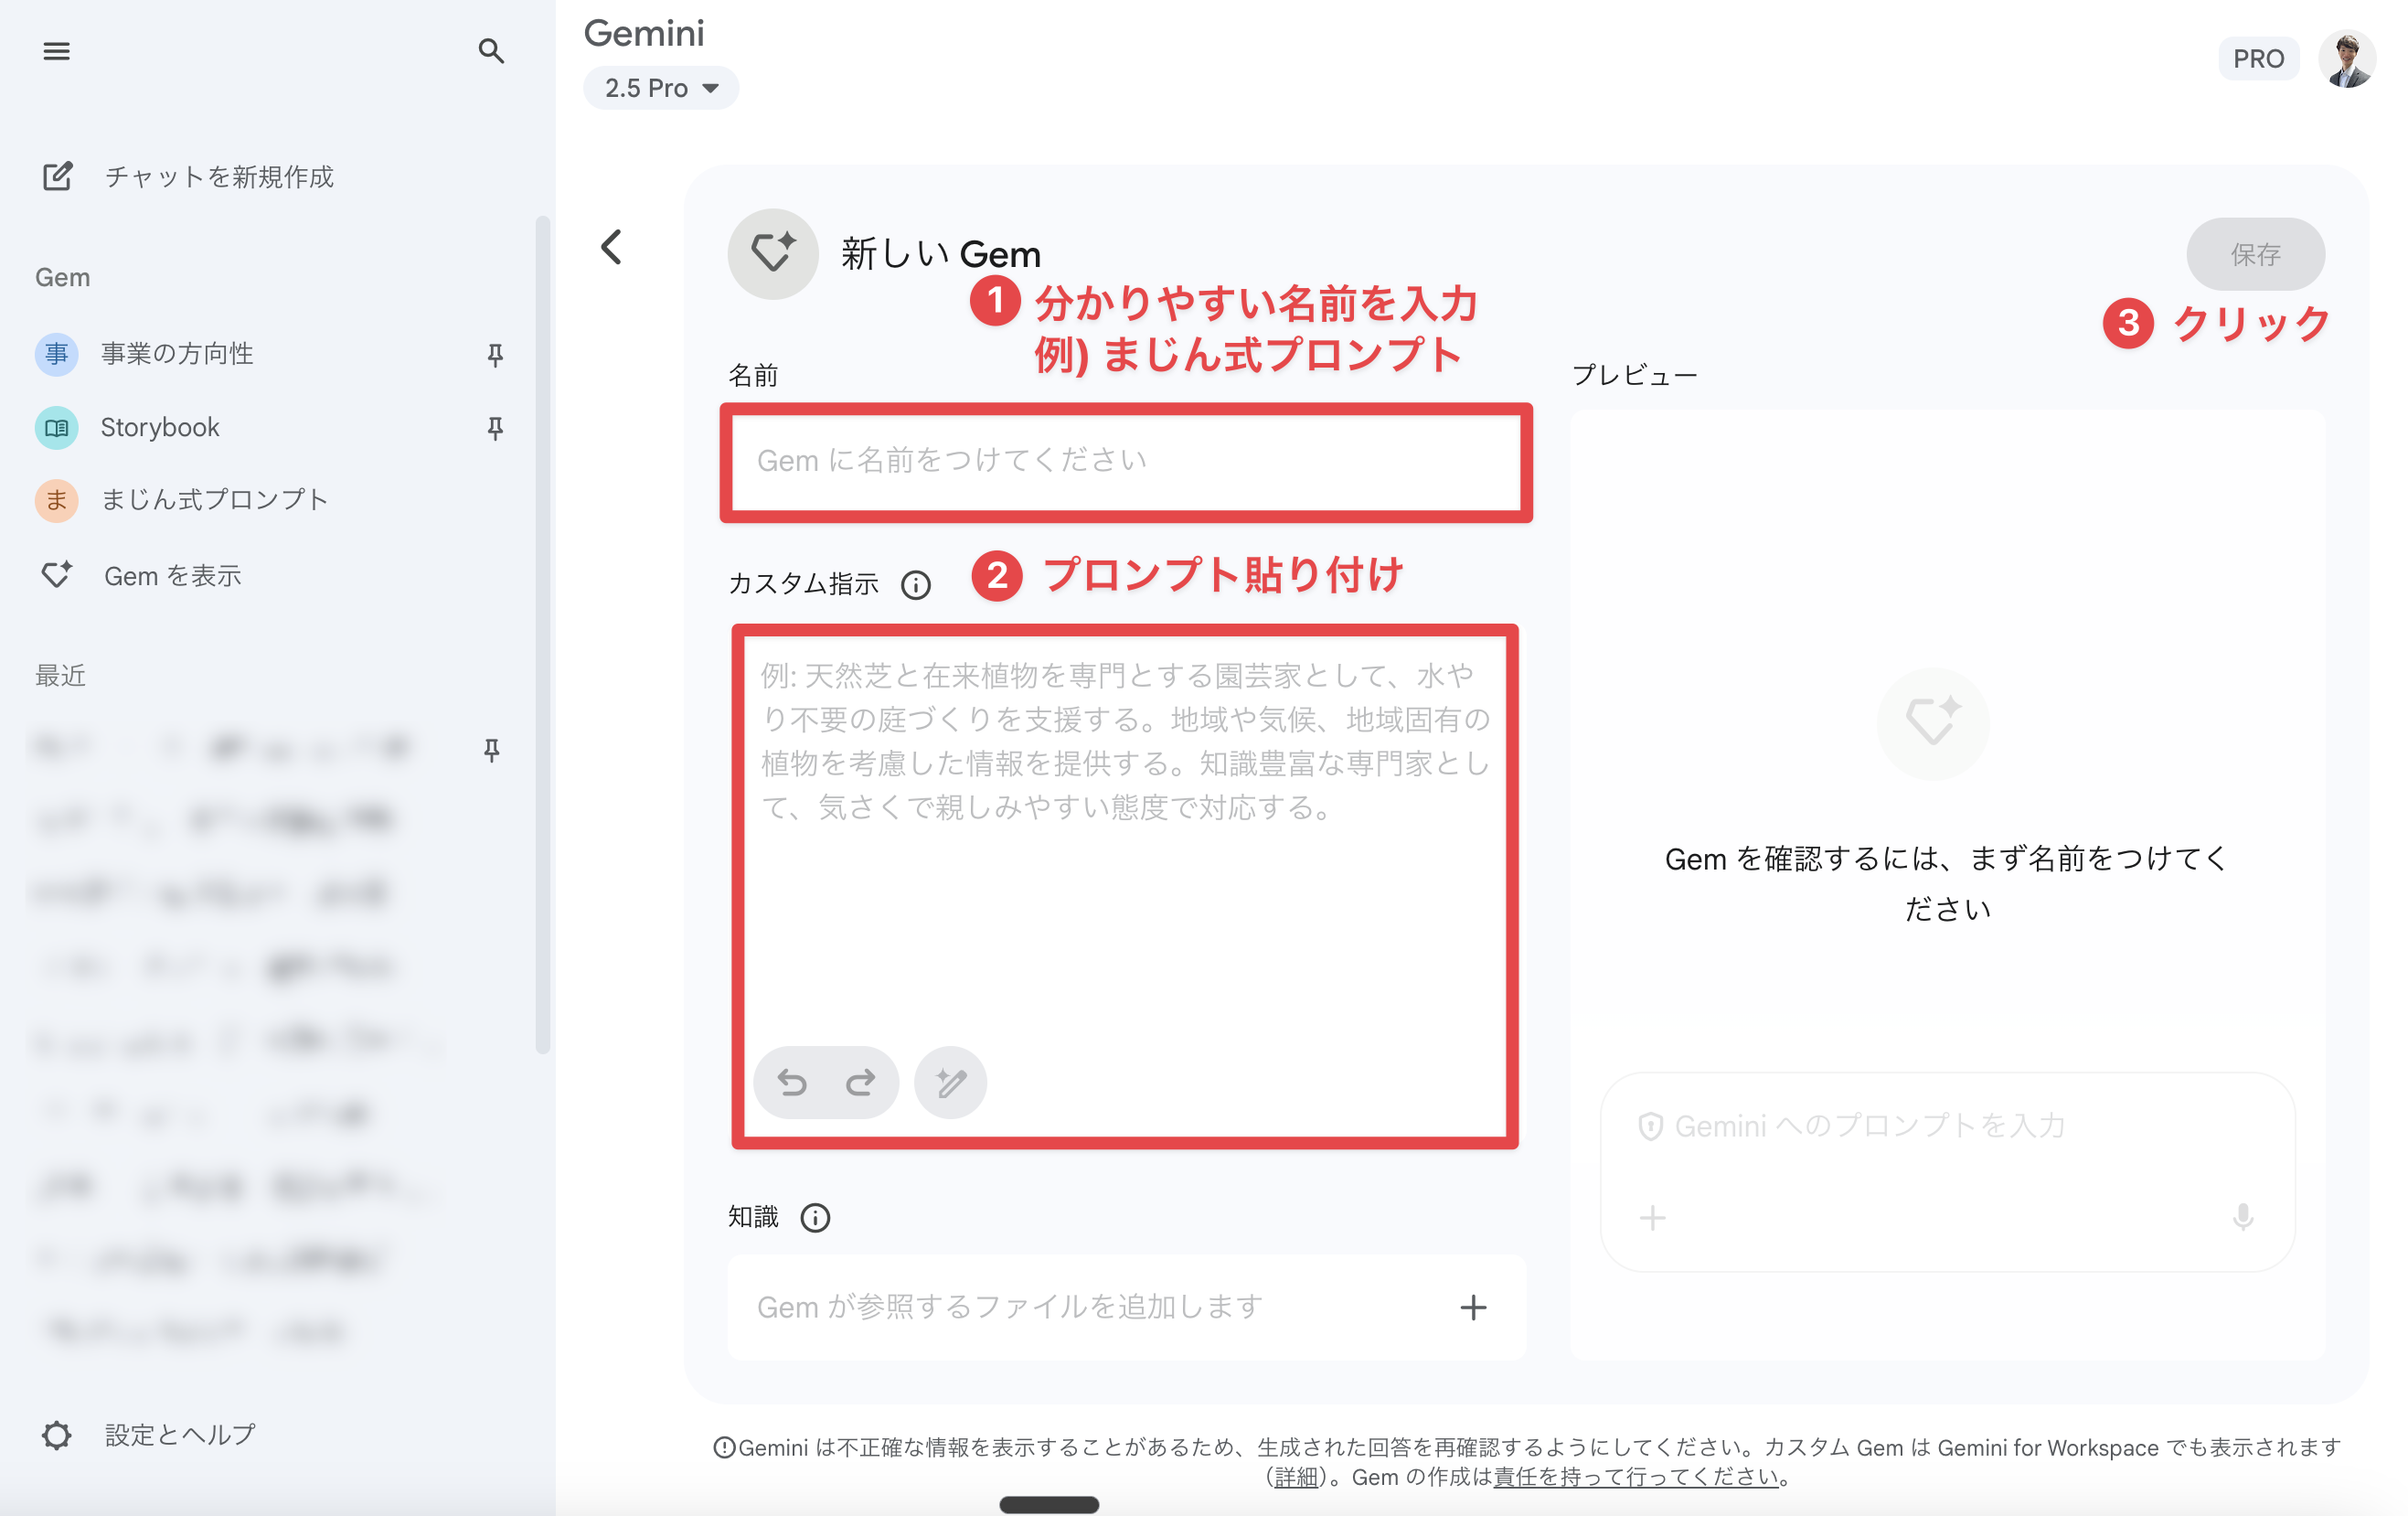
Task: Toggle the pin on 事業の方向性 Gem
Action: (x=495, y=354)
